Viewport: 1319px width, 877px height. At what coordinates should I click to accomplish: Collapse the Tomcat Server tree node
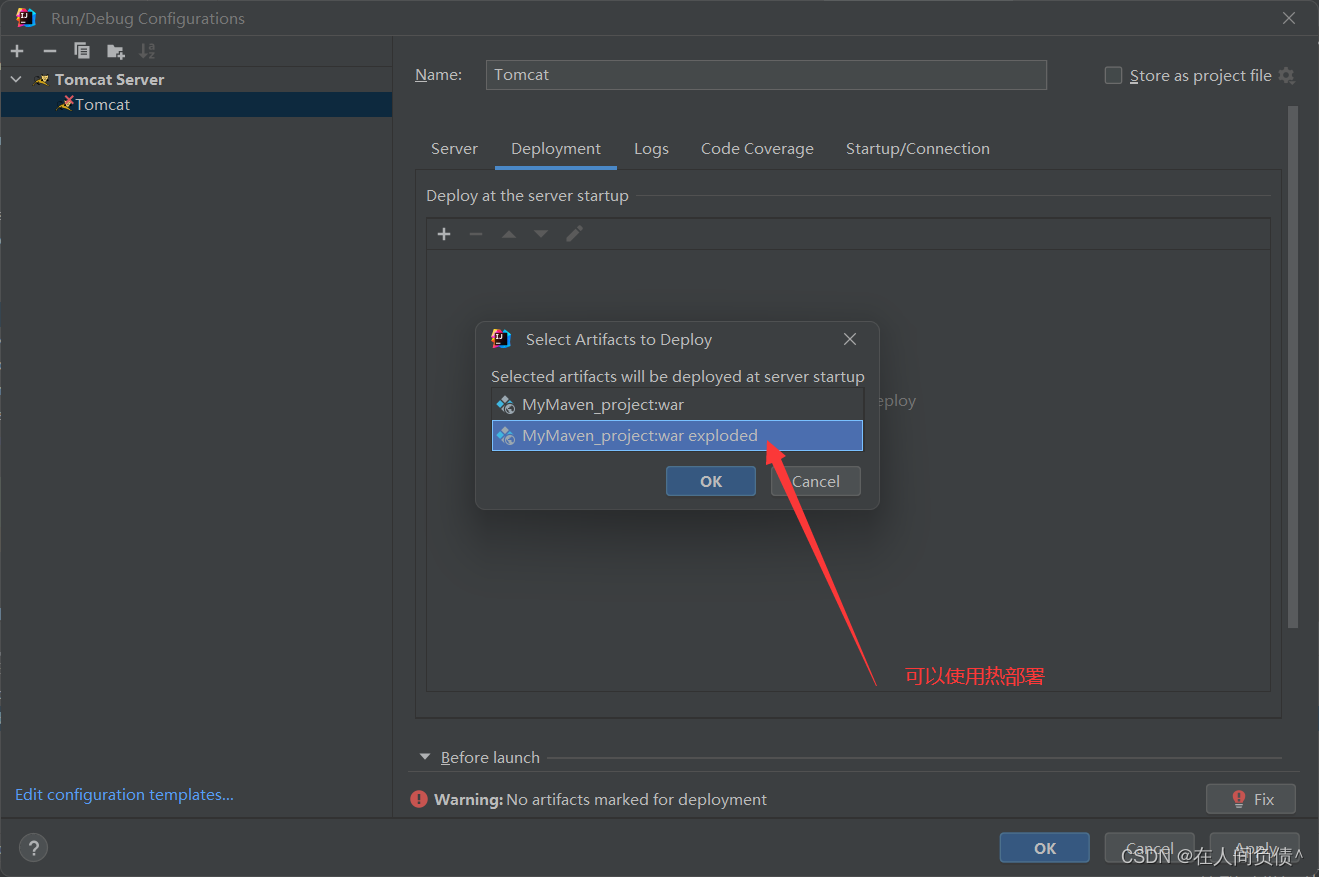[x=16, y=79]
